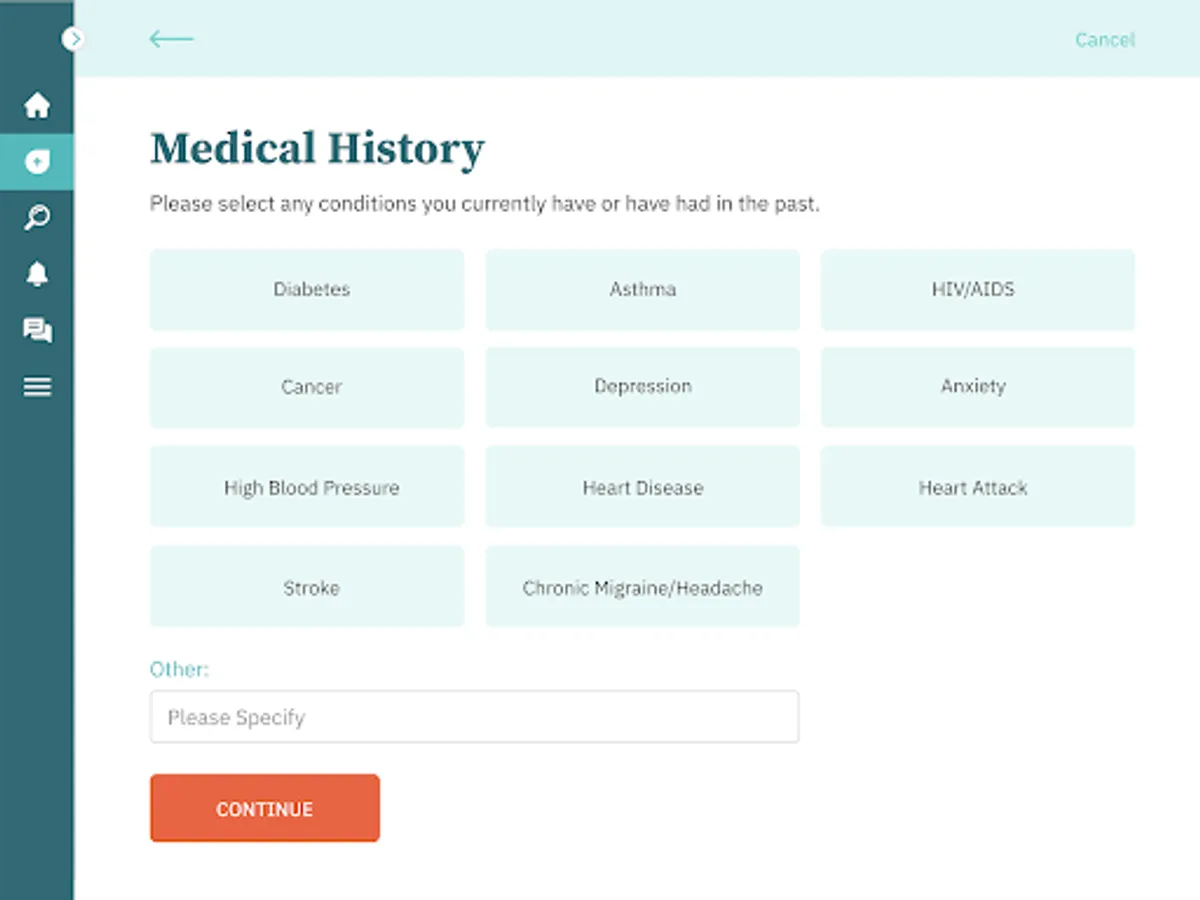Select Chronic Migraine/Headache tile
1200x900 pixels.
(642, 587)
